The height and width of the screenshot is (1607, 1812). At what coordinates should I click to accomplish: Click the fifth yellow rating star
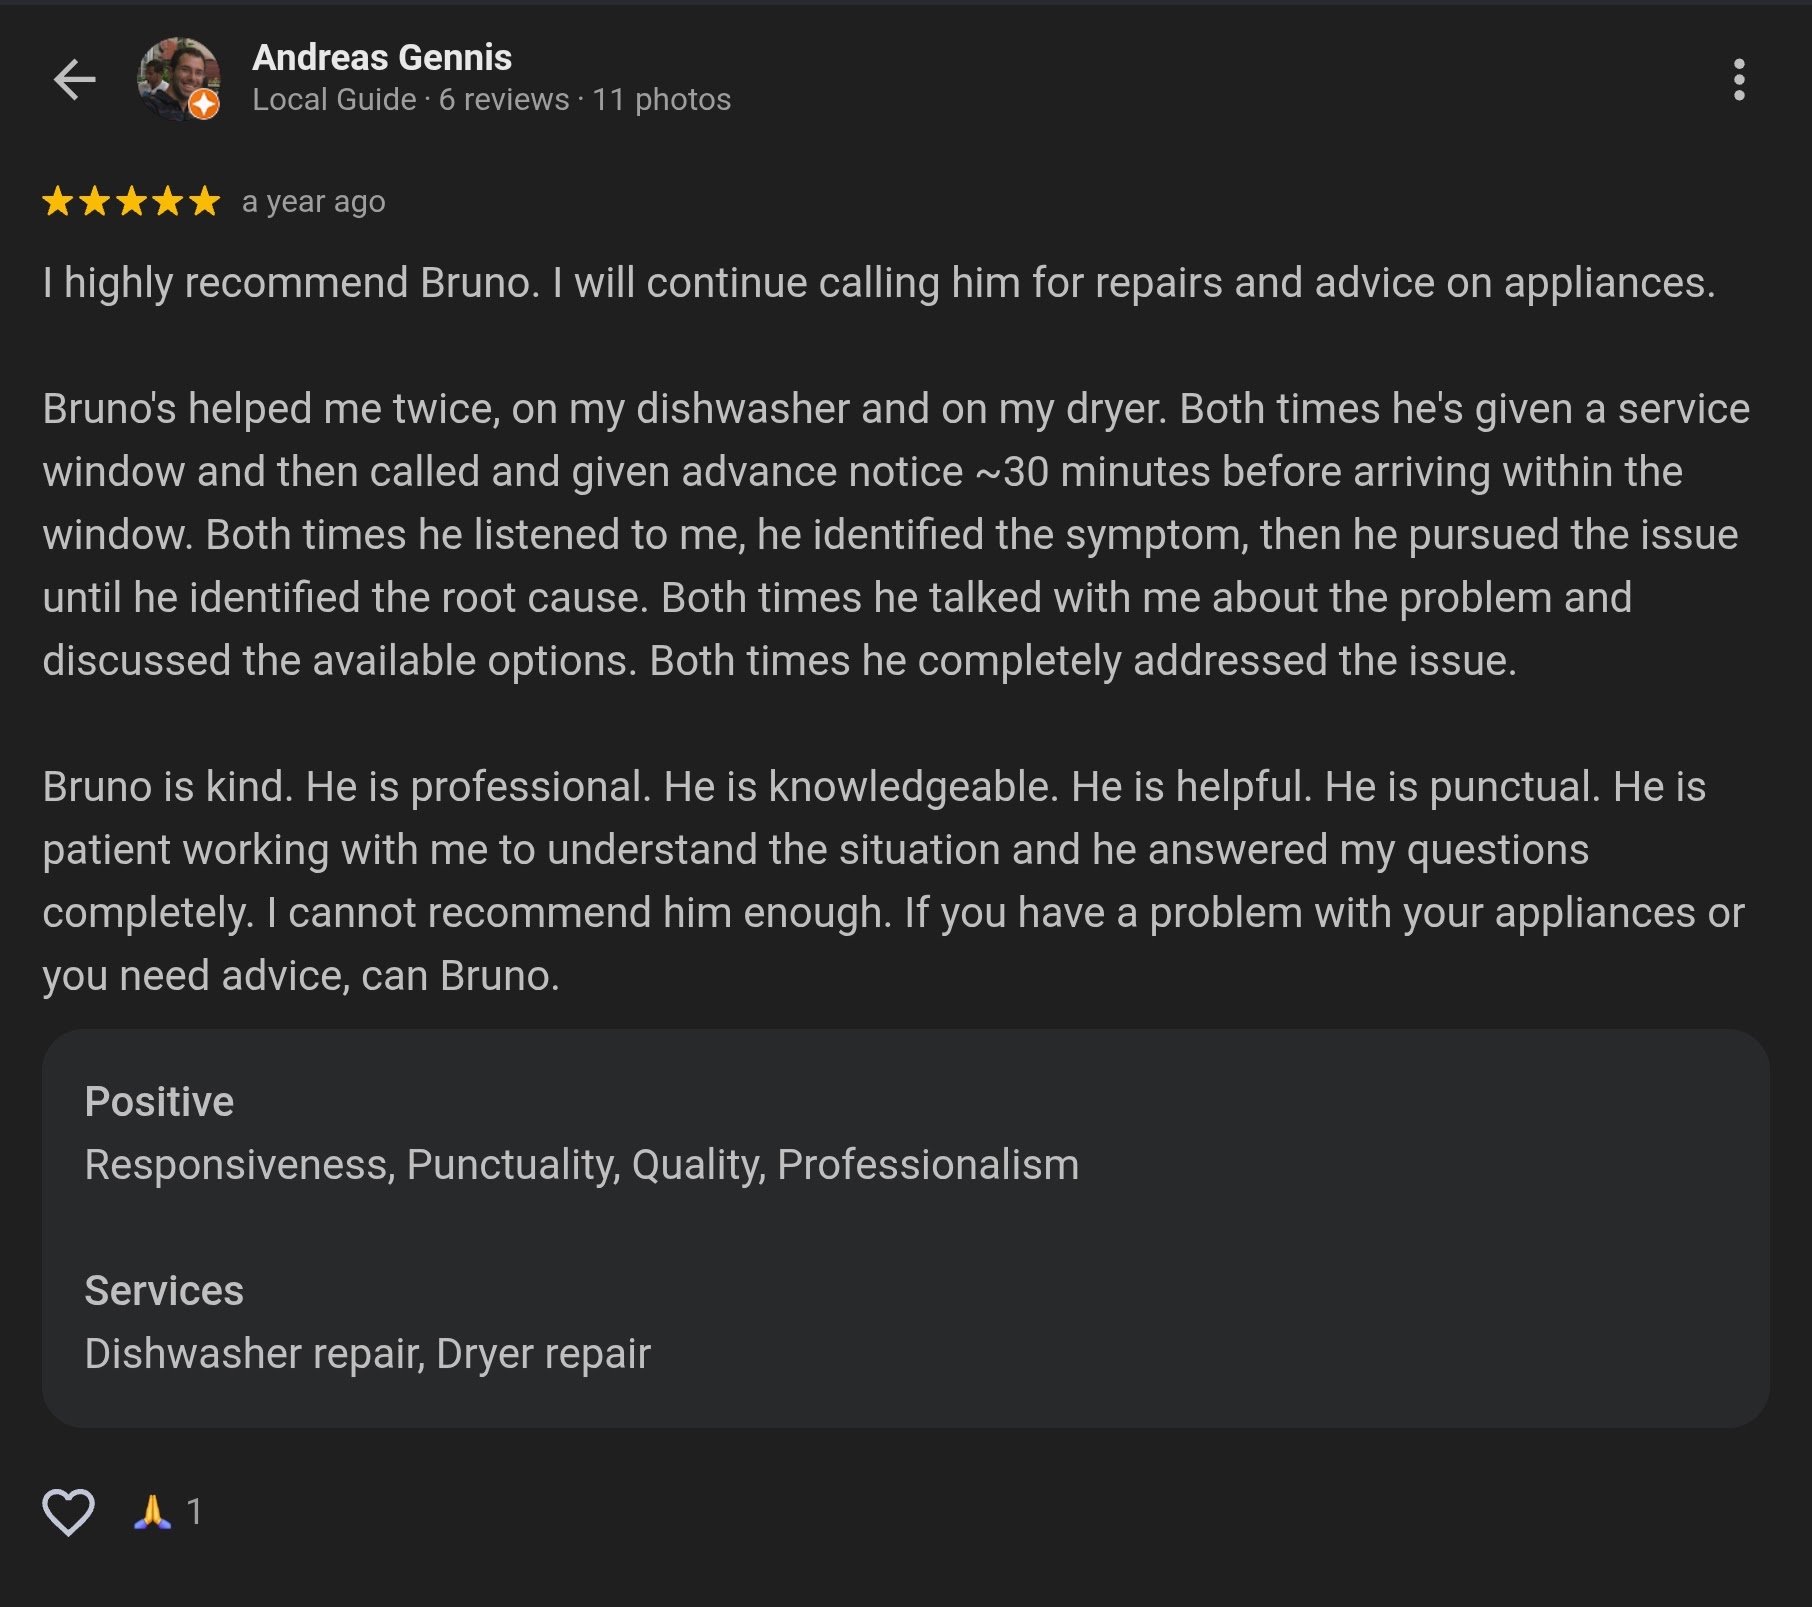(204, 202)
